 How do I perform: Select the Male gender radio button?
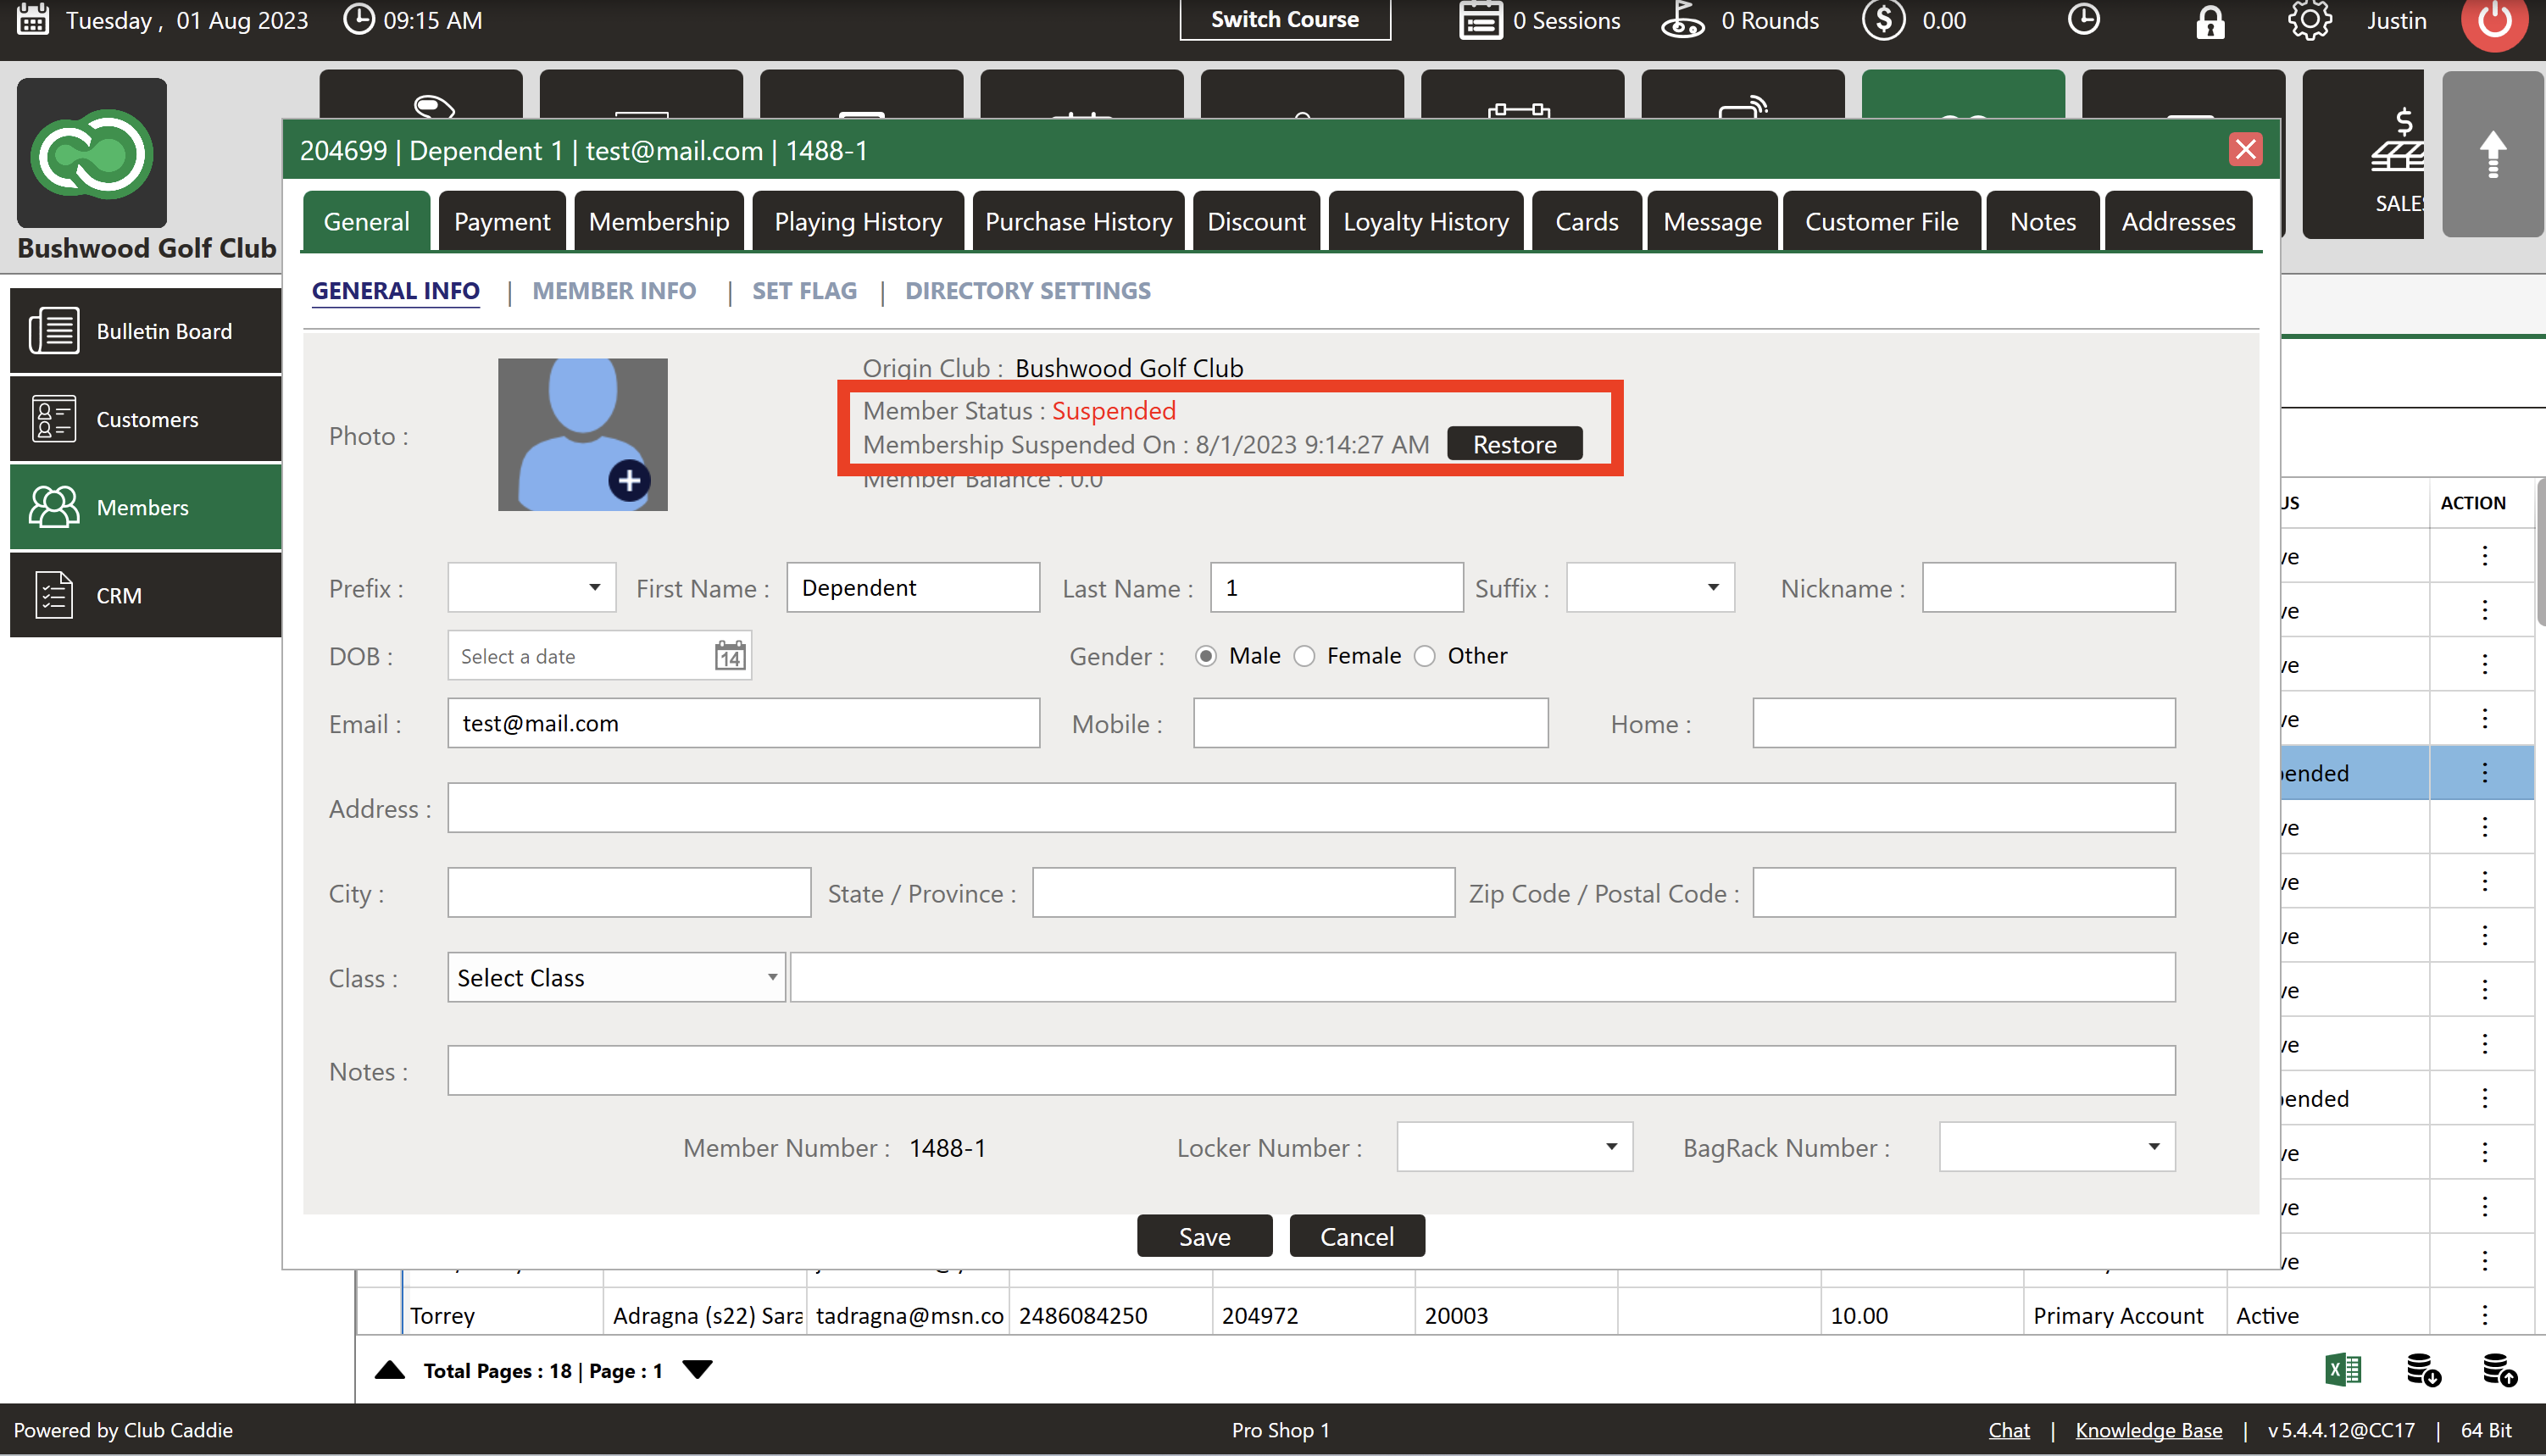[1206, 656]
